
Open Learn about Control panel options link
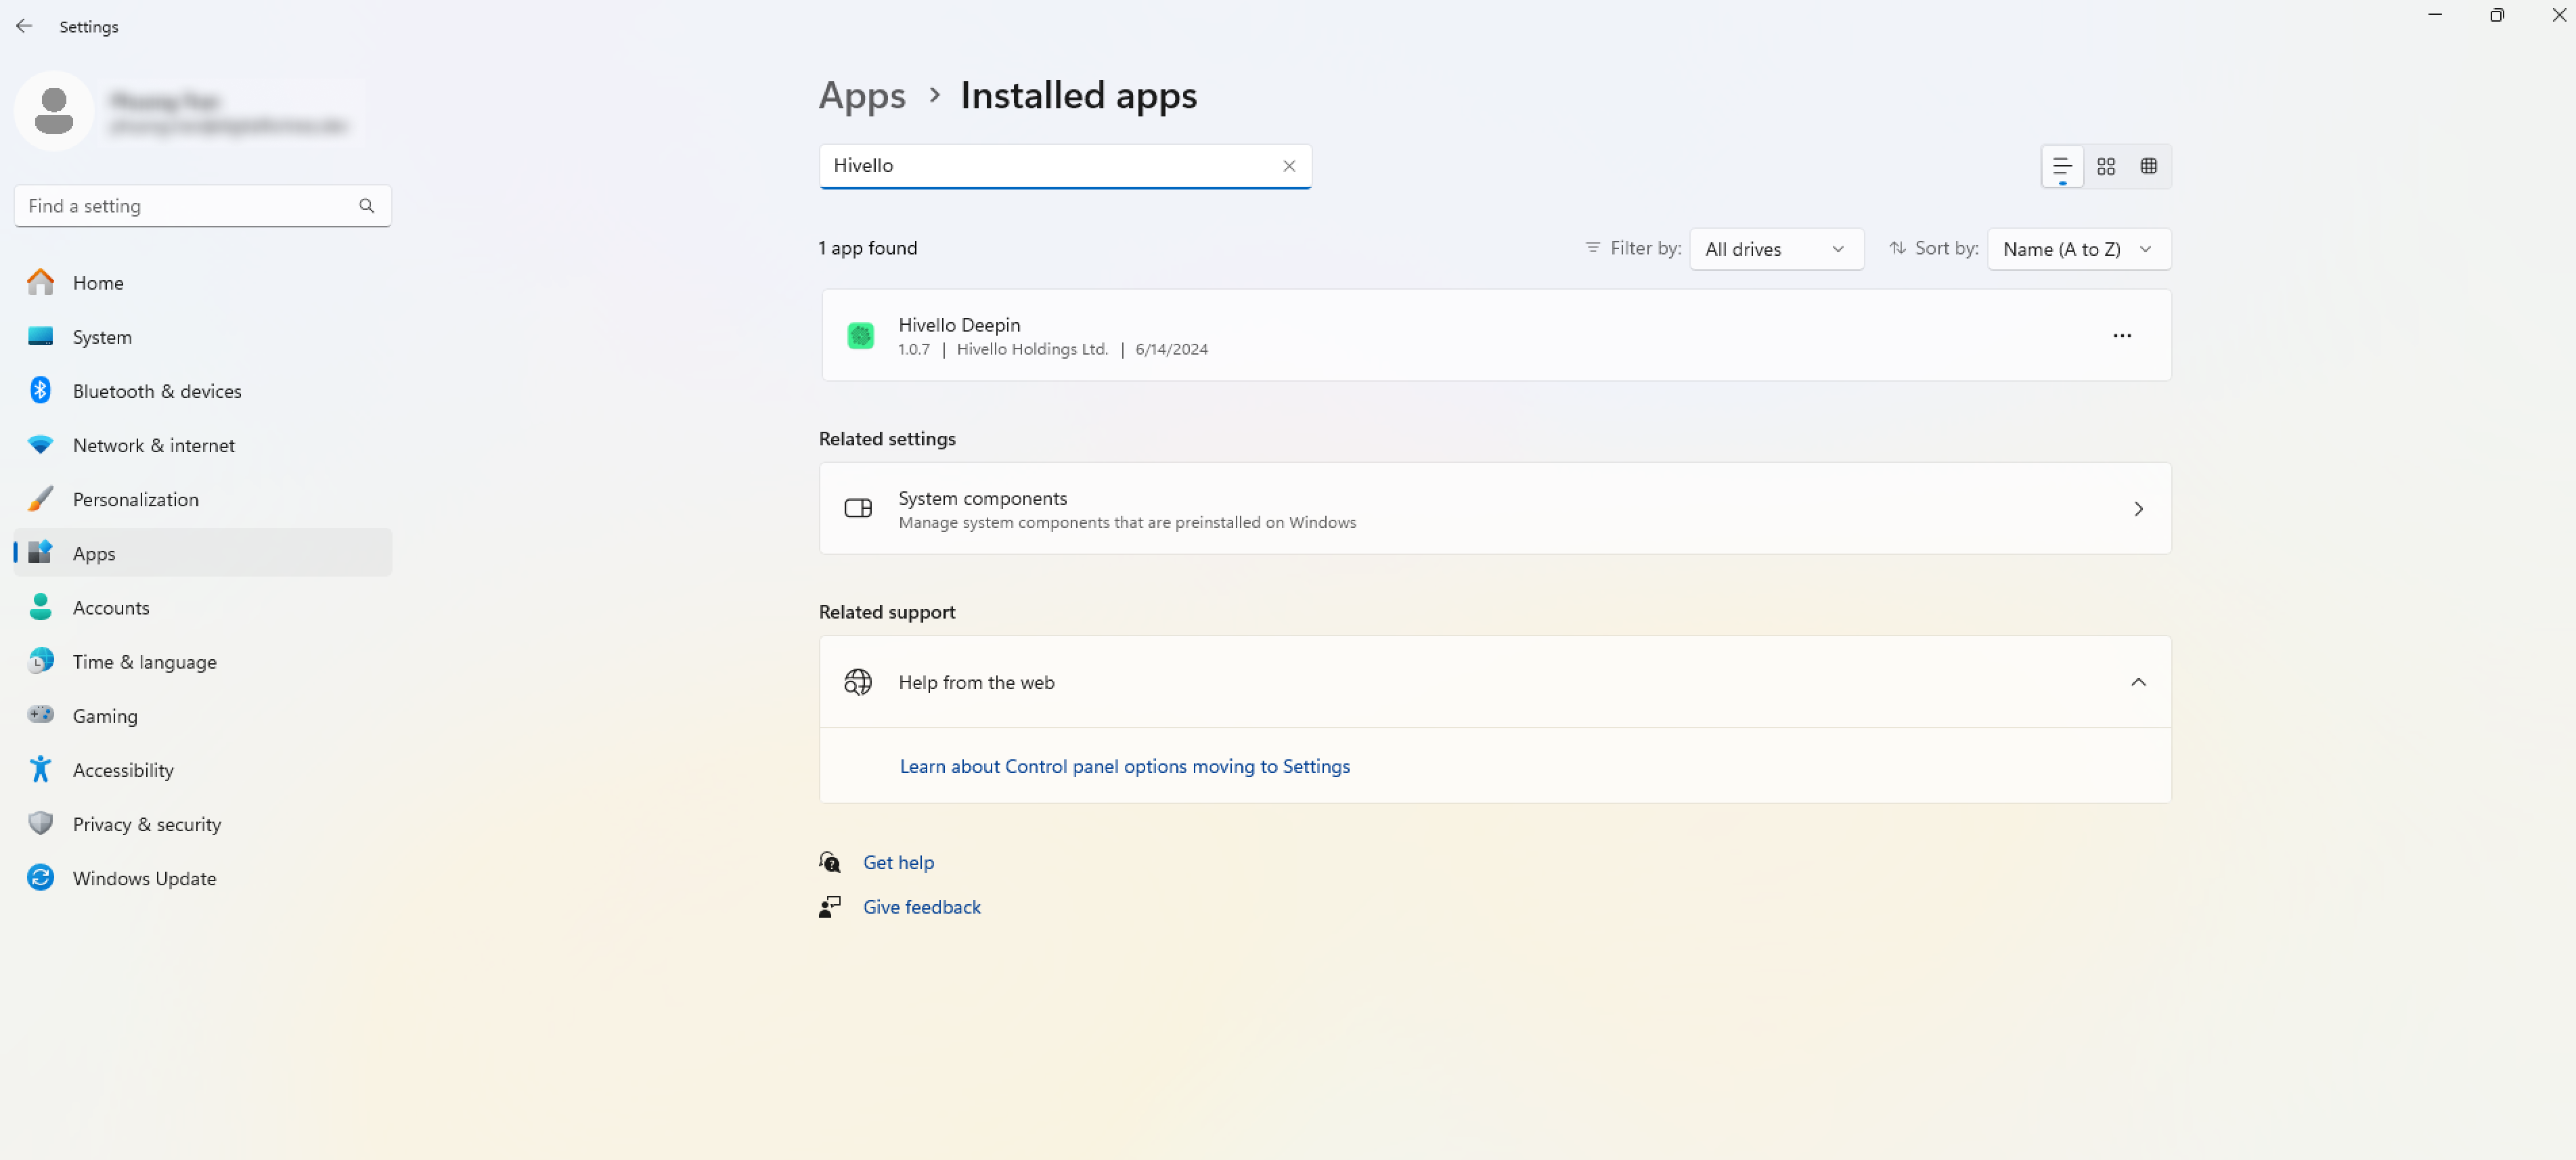coord(1124,766)
